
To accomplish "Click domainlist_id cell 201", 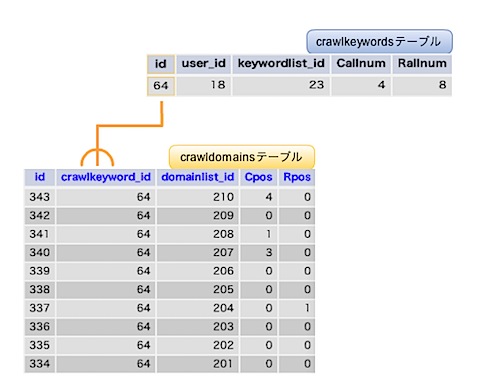I will click(198, 364).
